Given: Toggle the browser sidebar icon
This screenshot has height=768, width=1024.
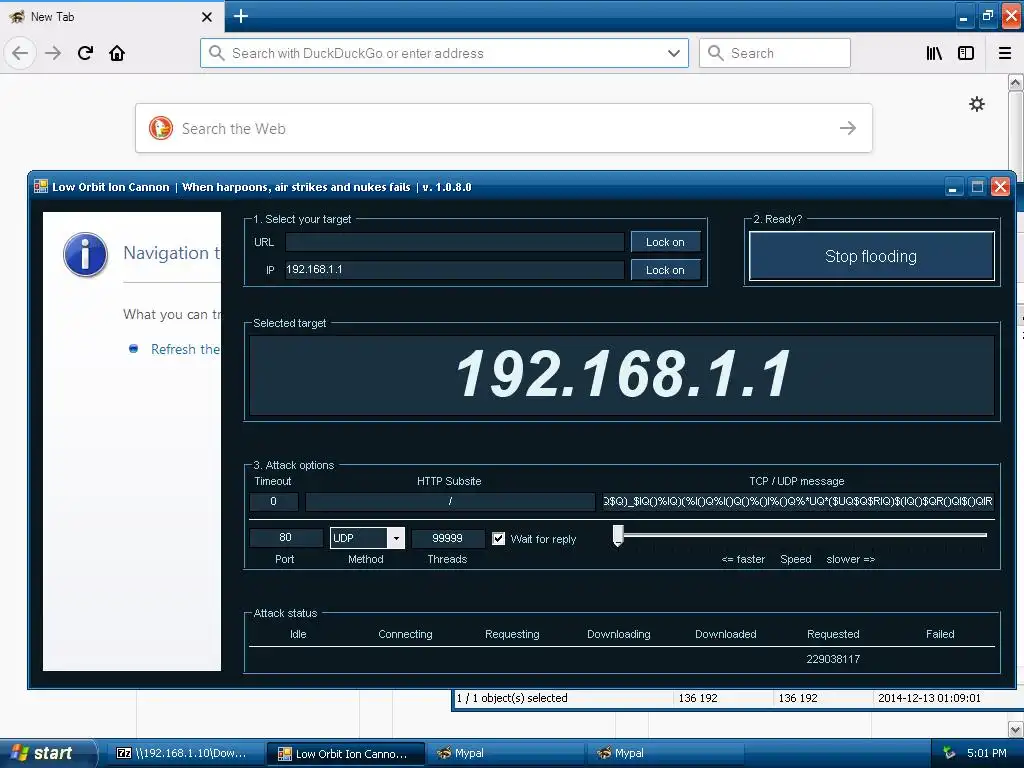Looking at the screenshot, I should pos(966,53).
